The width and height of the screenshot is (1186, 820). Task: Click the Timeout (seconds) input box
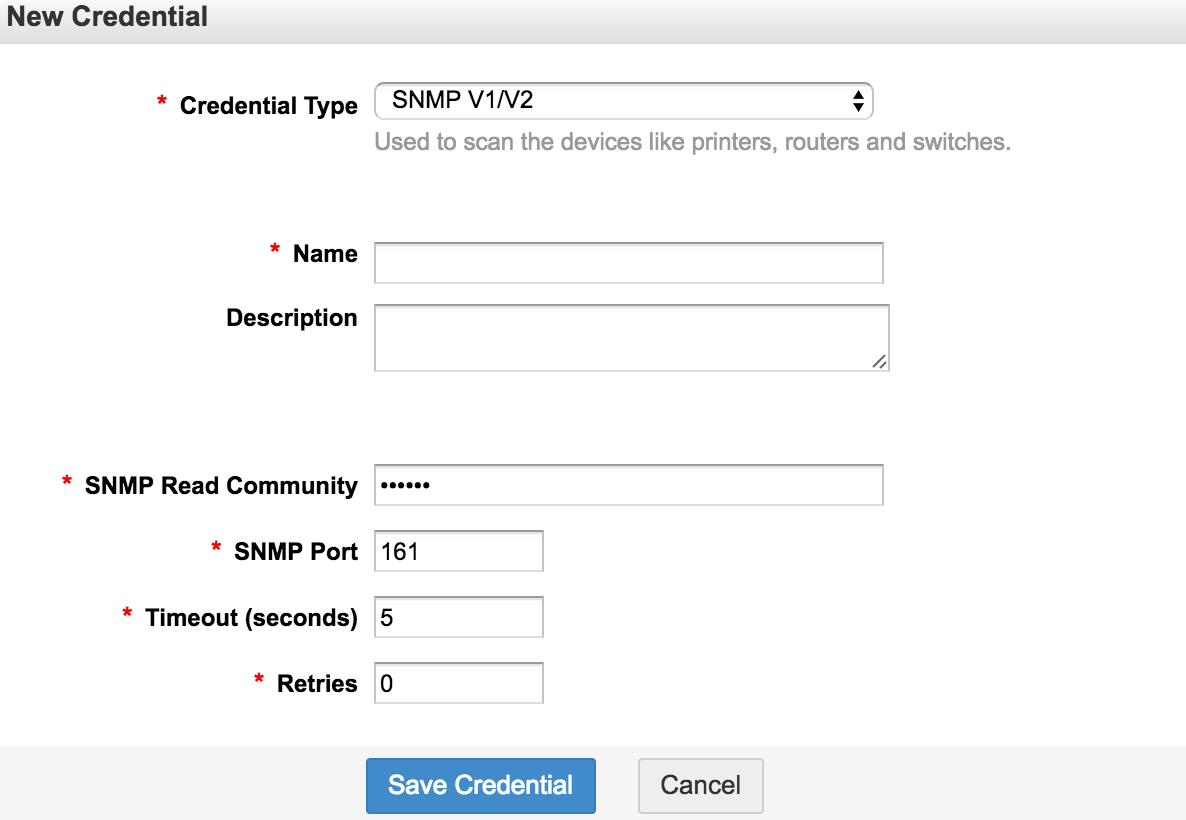pos(458,618)
